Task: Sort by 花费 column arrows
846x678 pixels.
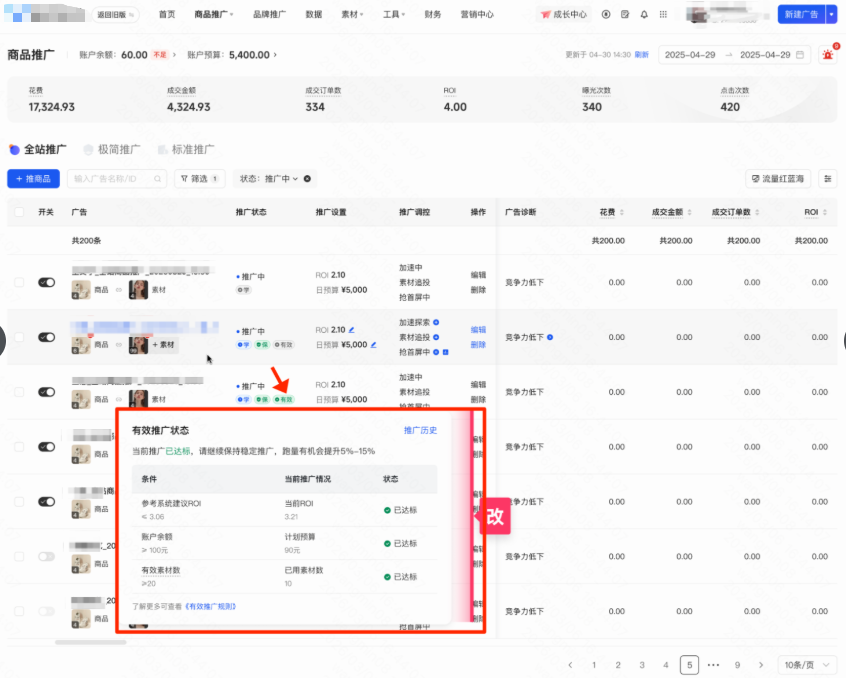Action: click(x=622, y=213)
